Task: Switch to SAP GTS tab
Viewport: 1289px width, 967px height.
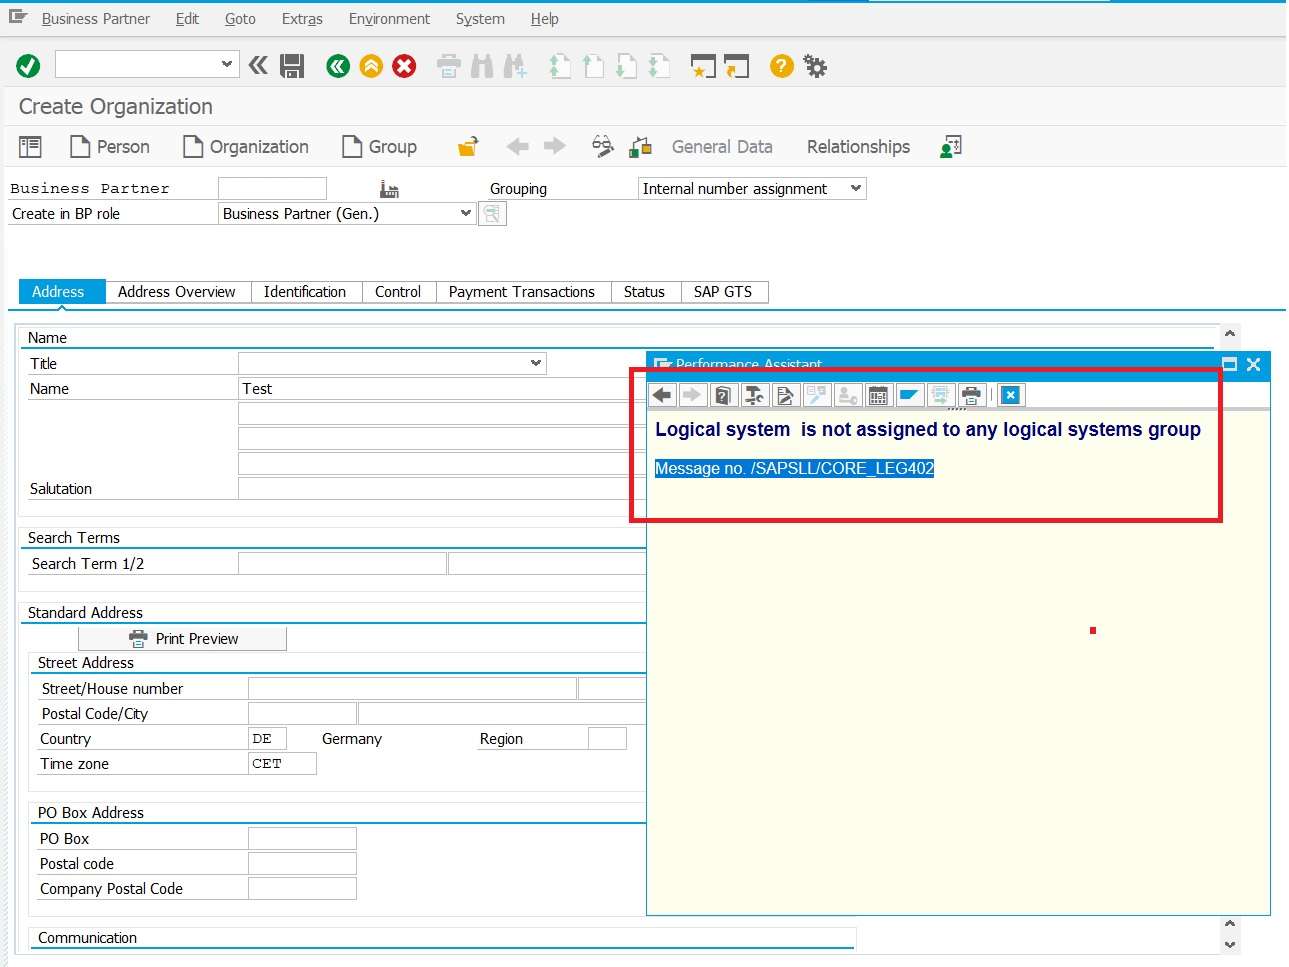Action: (x=723, y=292)
